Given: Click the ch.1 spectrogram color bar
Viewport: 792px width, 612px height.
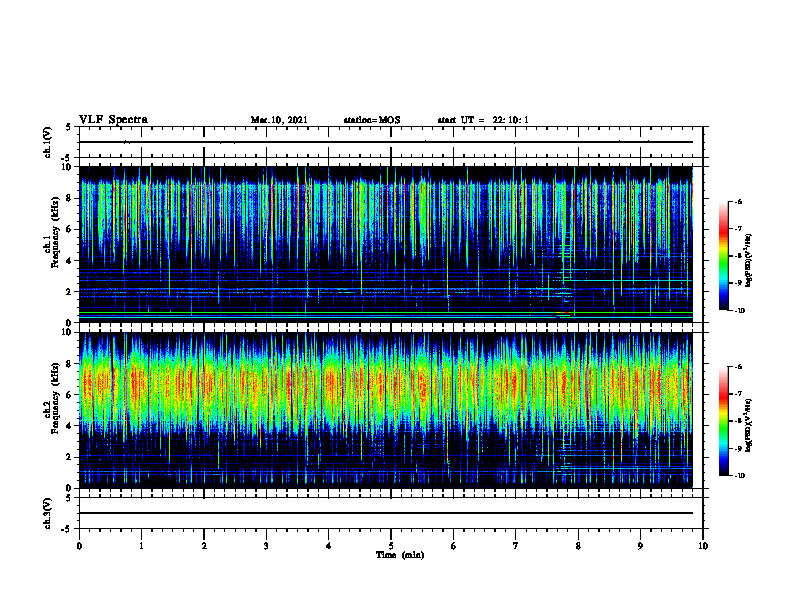Looking at the screenshot, I should click(x=723, y=256).
